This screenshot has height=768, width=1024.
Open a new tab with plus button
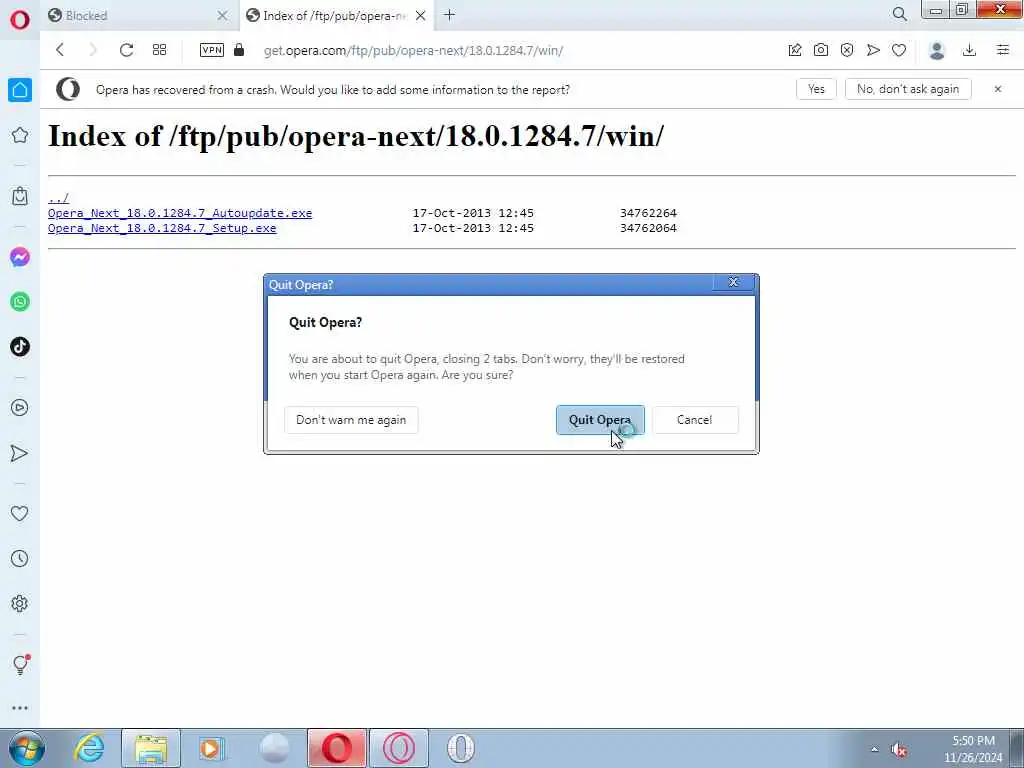pyautogui.click(x=449, y=15)
